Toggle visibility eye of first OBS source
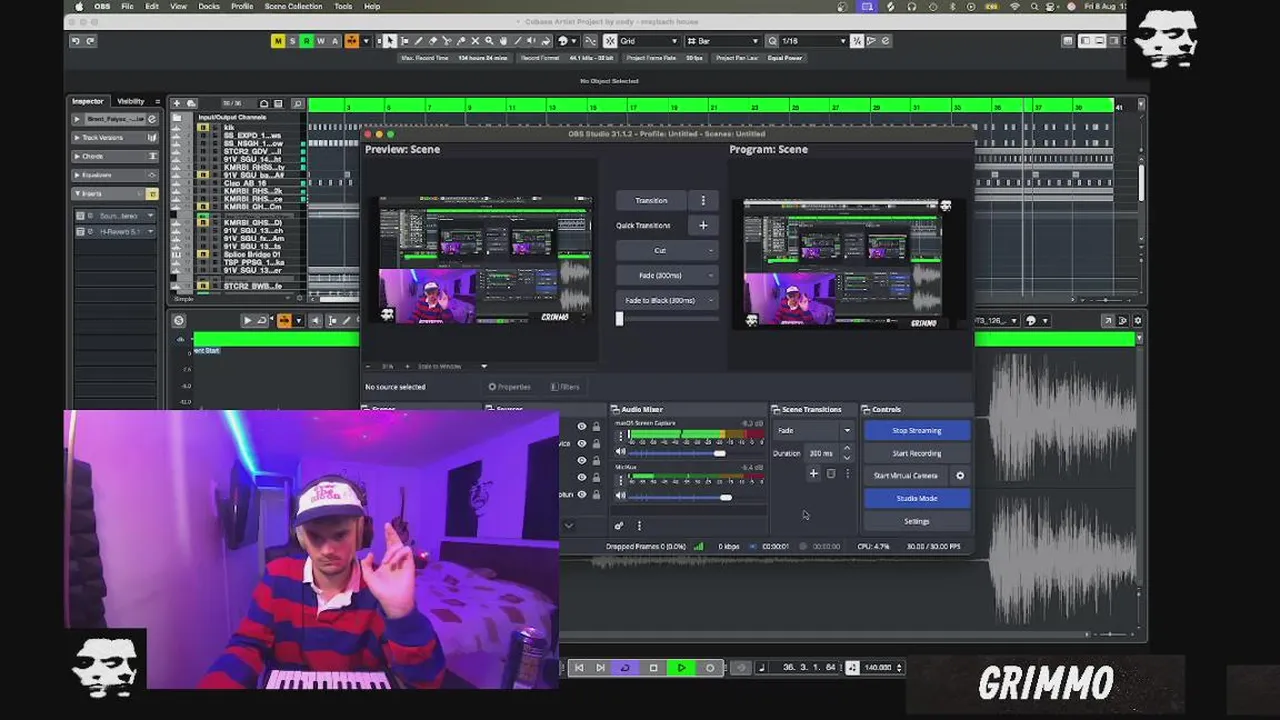Image resolution: width=1280 pixels, height=720 pixels. coord(581,426)
